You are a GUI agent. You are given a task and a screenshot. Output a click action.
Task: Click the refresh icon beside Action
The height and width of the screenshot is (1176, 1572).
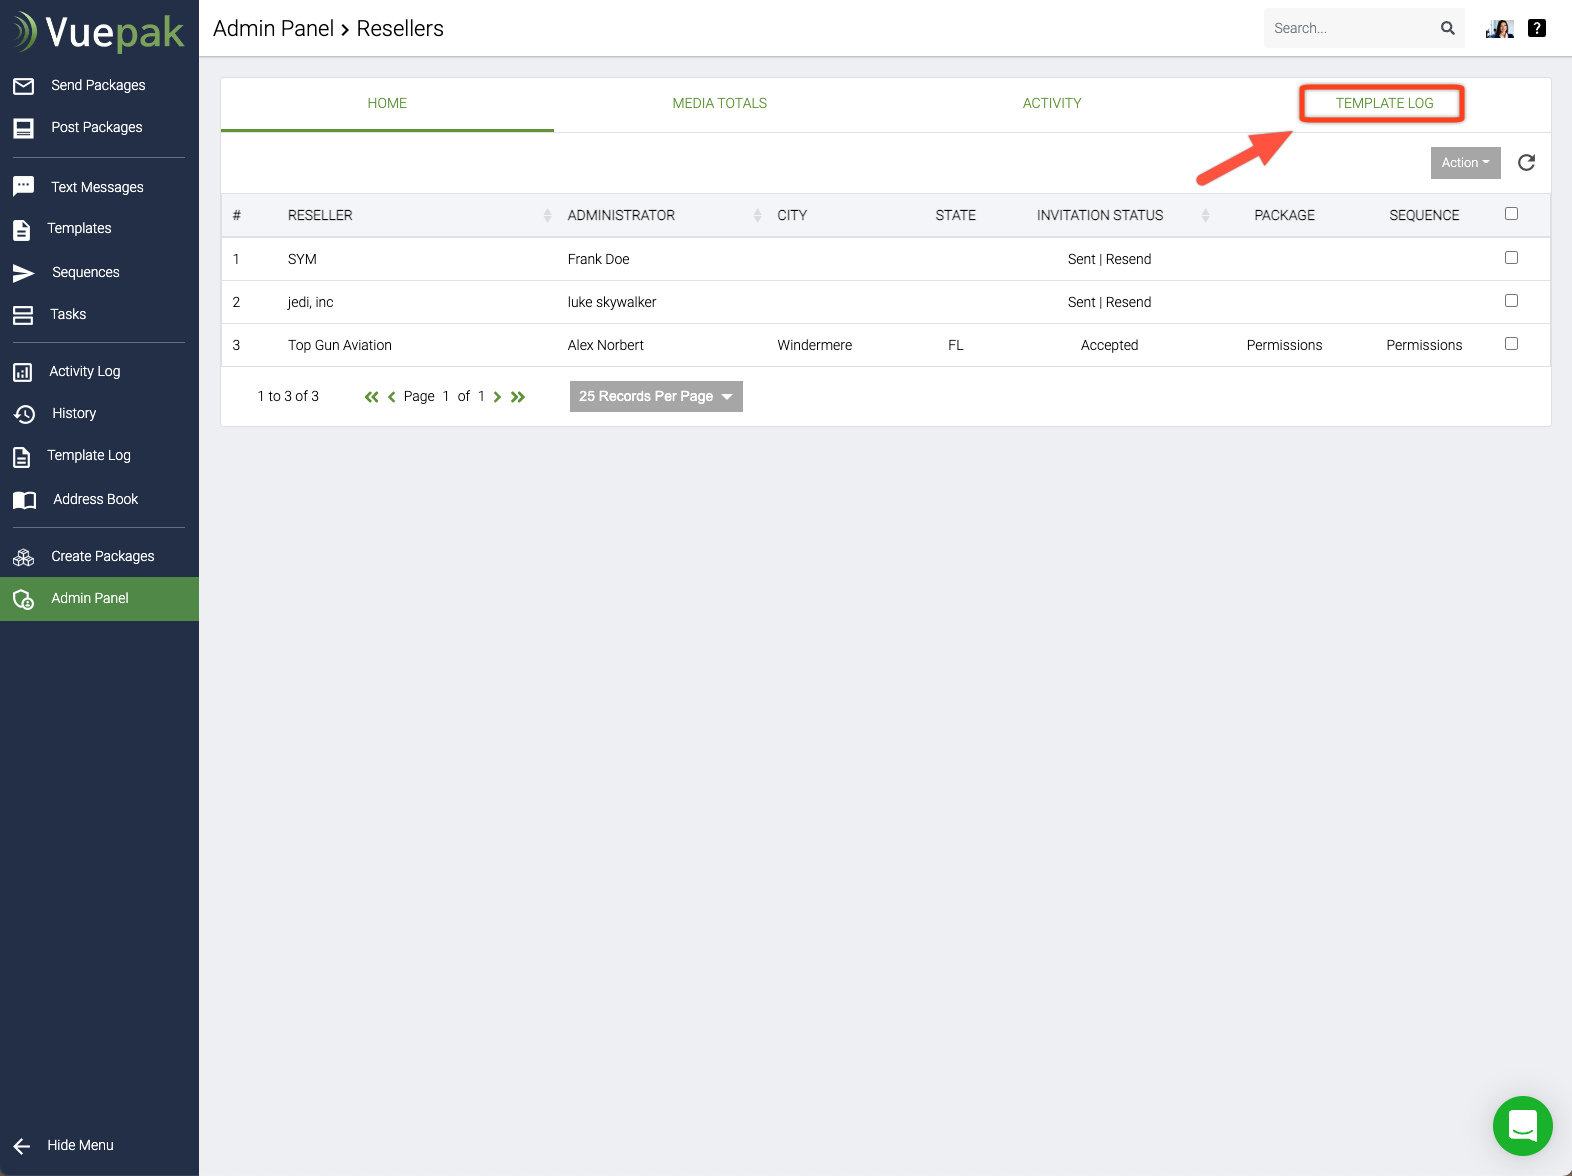[x=1526, y=163]
